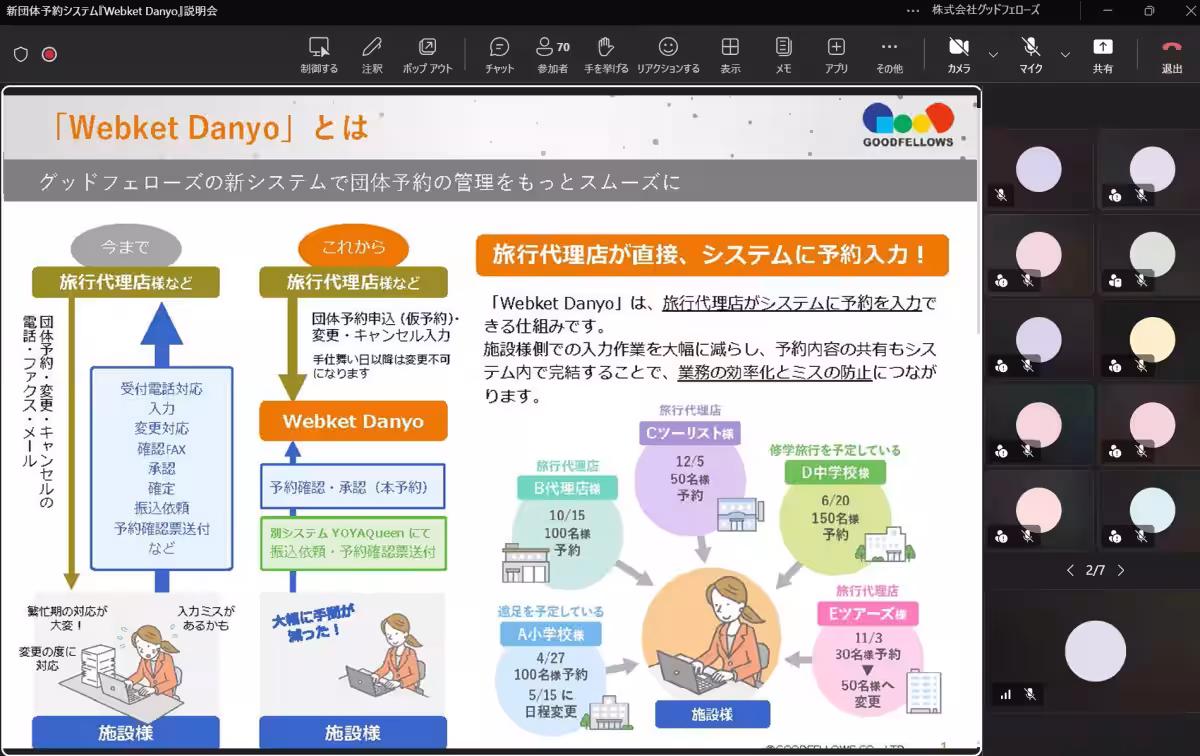Click the shield security icon at top left

[20, 54]
